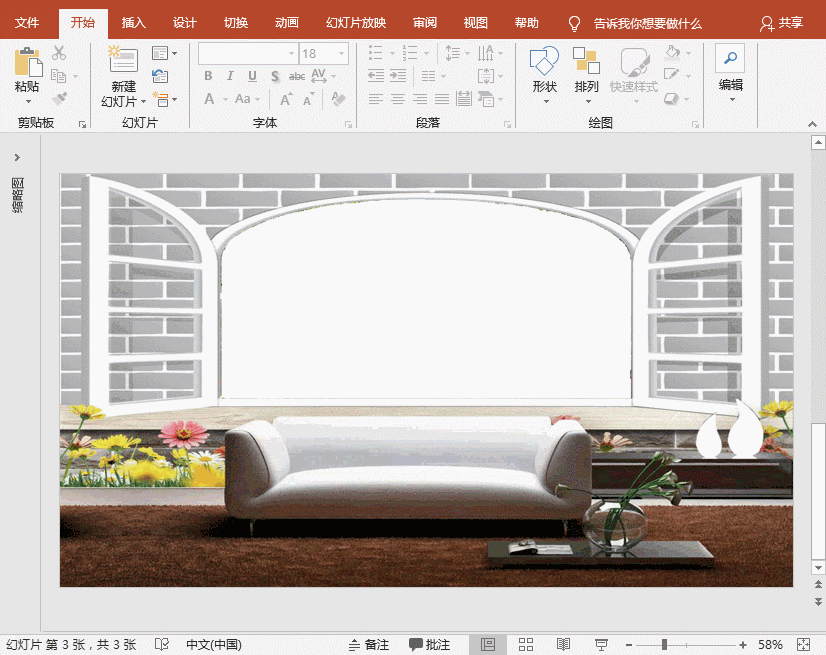The width and height of the screenshot is (826, 655).
Task: Open the font size dropdown showing 18
Action: click(x=342, y=54)
